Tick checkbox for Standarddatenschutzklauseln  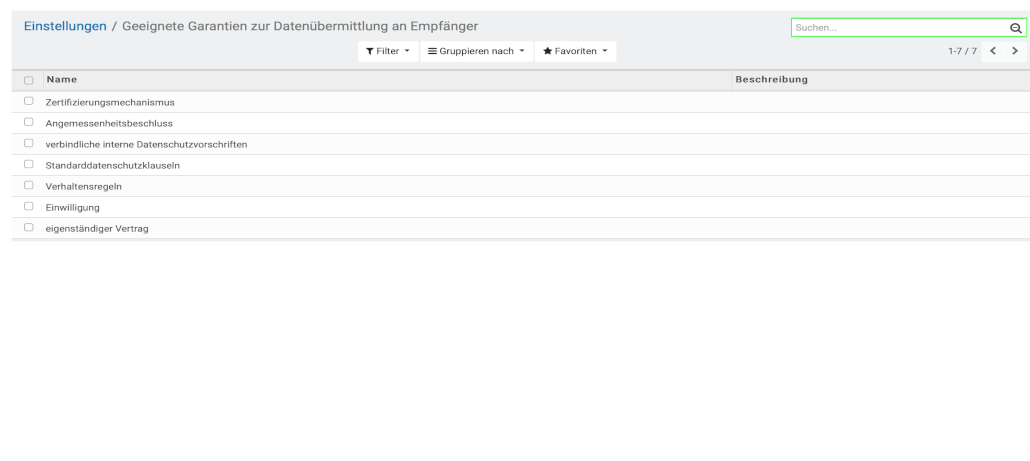coord(29,165)
